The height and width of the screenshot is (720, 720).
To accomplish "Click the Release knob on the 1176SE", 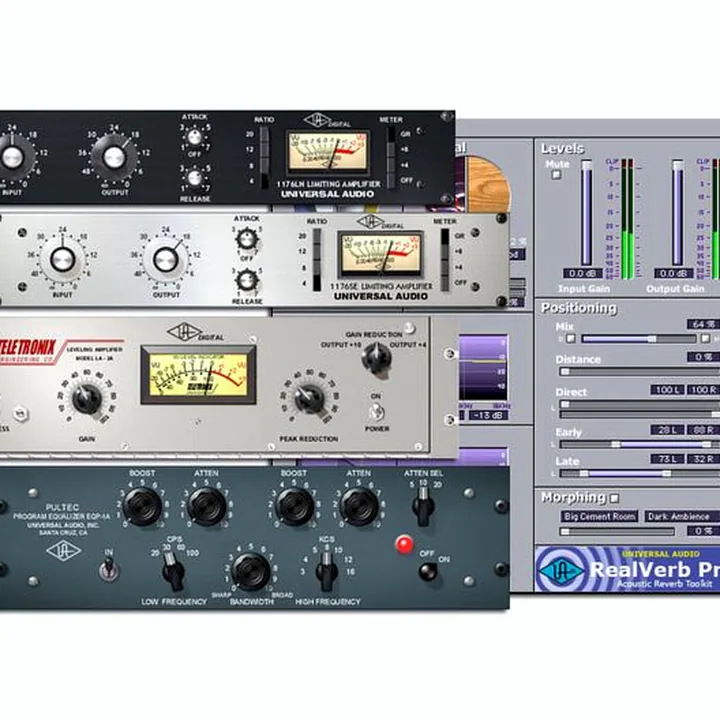I will (247, 280).
